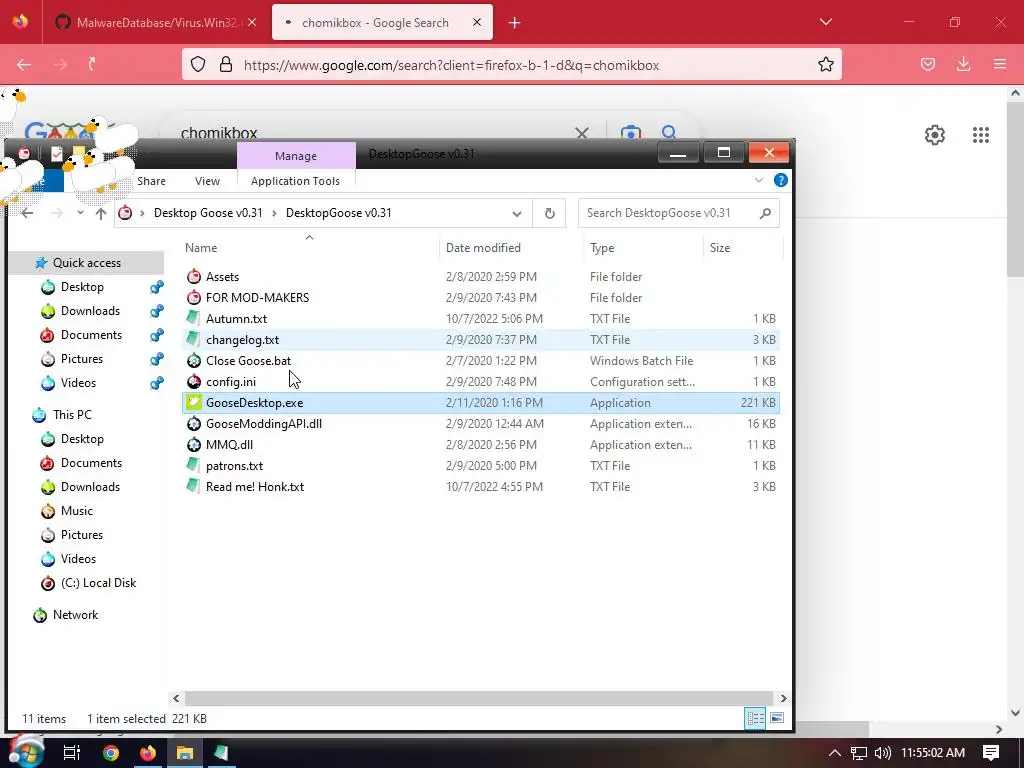Click the Explorer horizontal scrollbar
This screenshot has width=1024, height=768.
click(x=479, y=698)
